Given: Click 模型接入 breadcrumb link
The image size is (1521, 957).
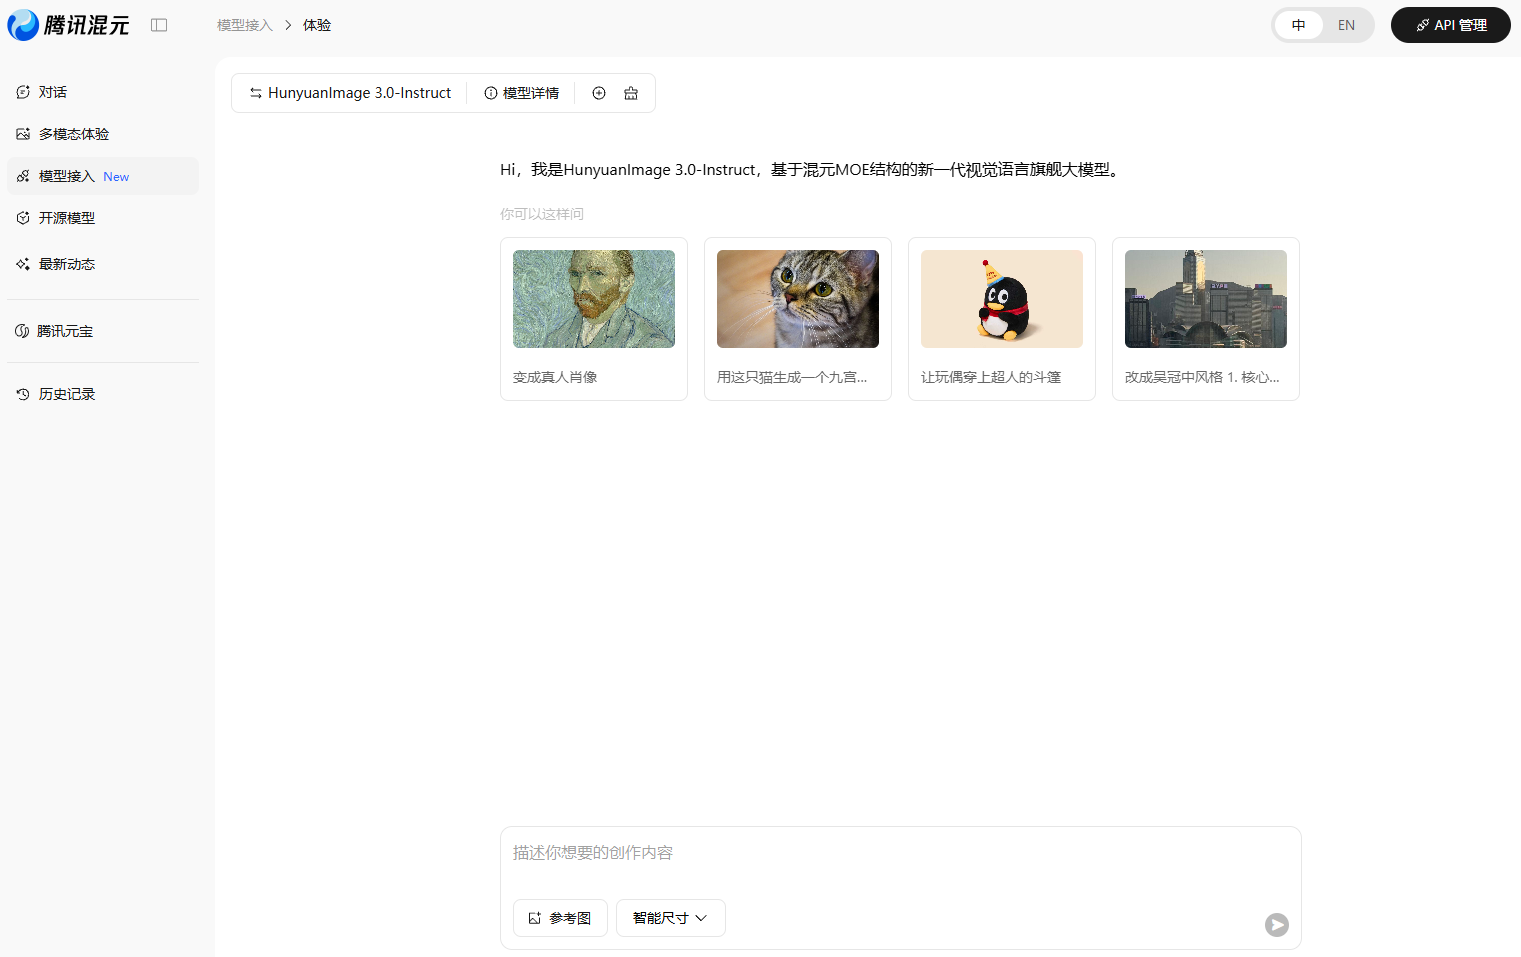Looking at the screenshot, I should pos(245,25).
